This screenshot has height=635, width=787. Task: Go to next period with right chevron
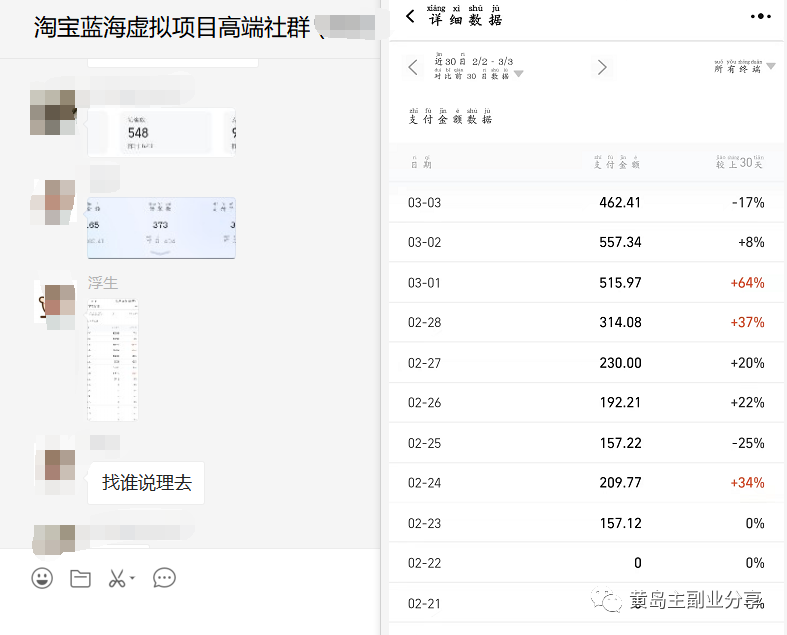click(602, 68)
